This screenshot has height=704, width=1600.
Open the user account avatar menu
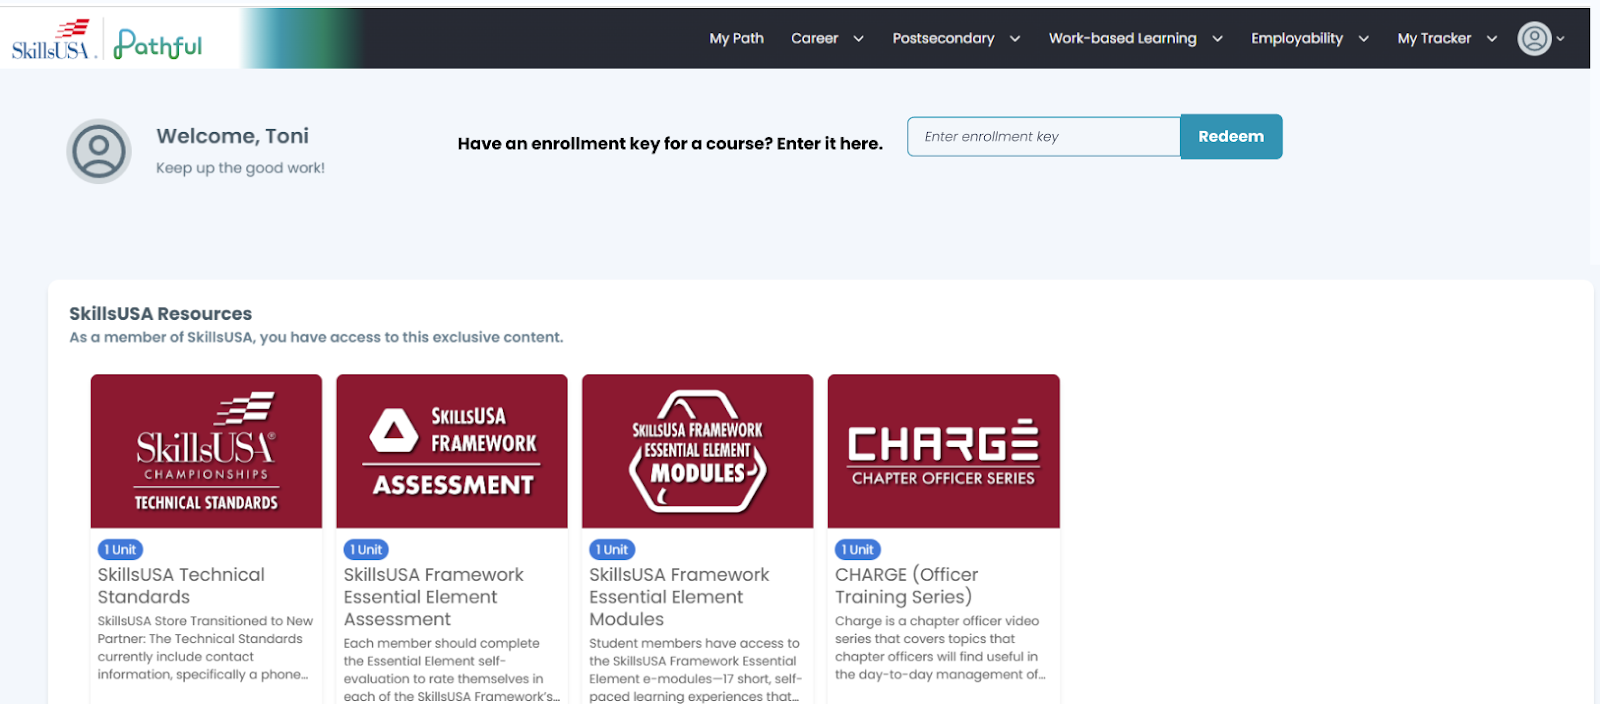click(1534, 39)
